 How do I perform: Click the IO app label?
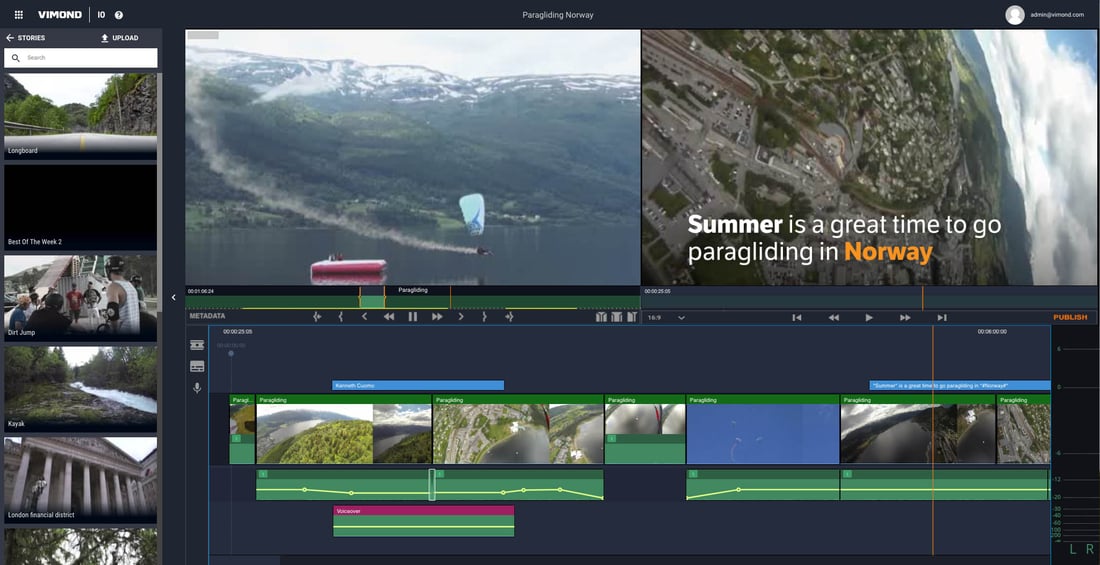102,15
